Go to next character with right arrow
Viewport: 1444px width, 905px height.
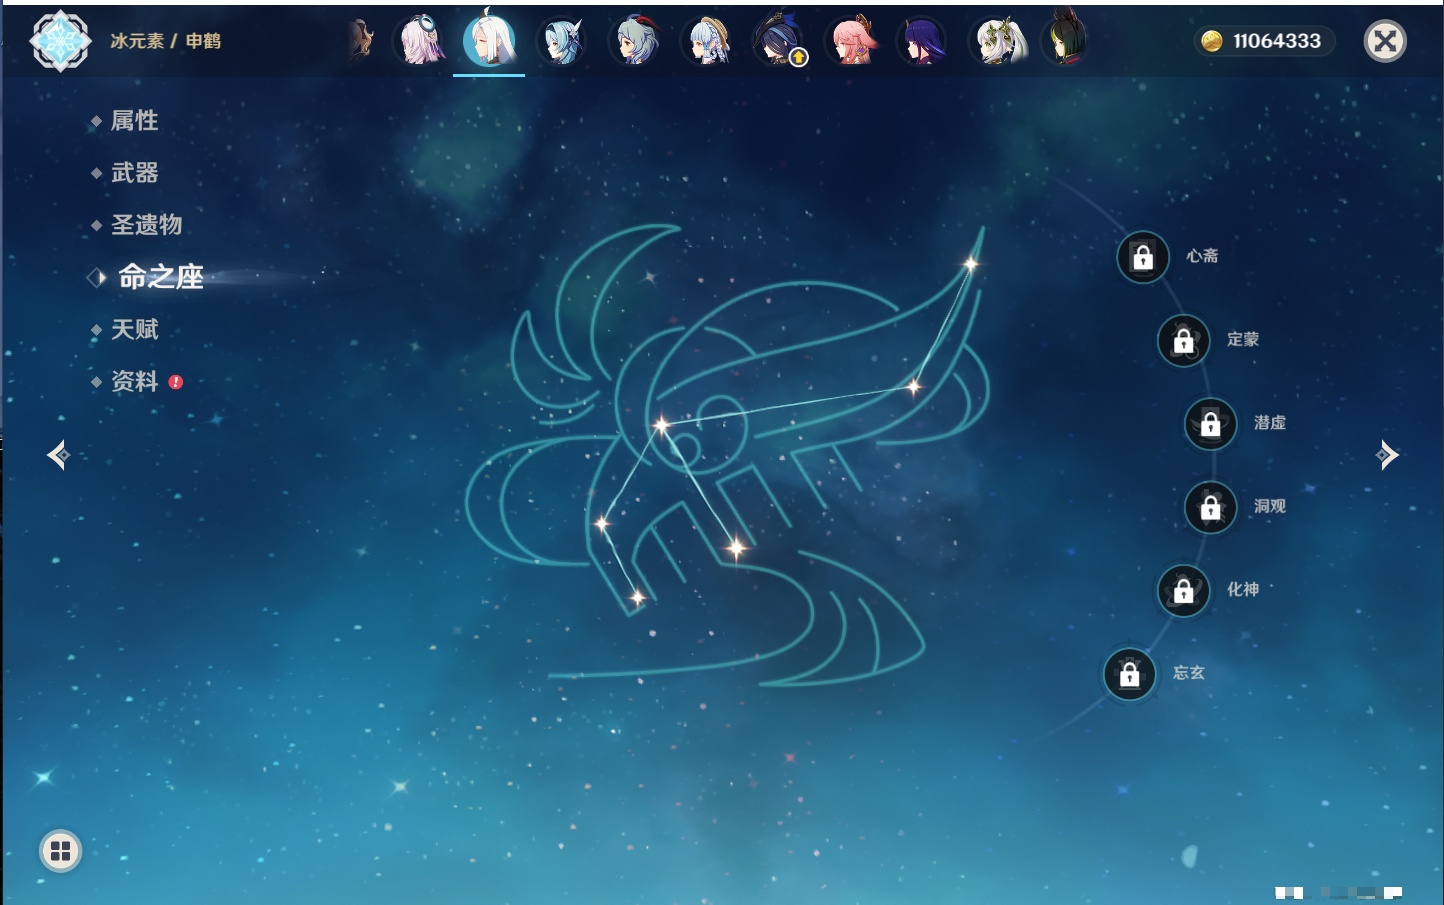point(1387,455)
